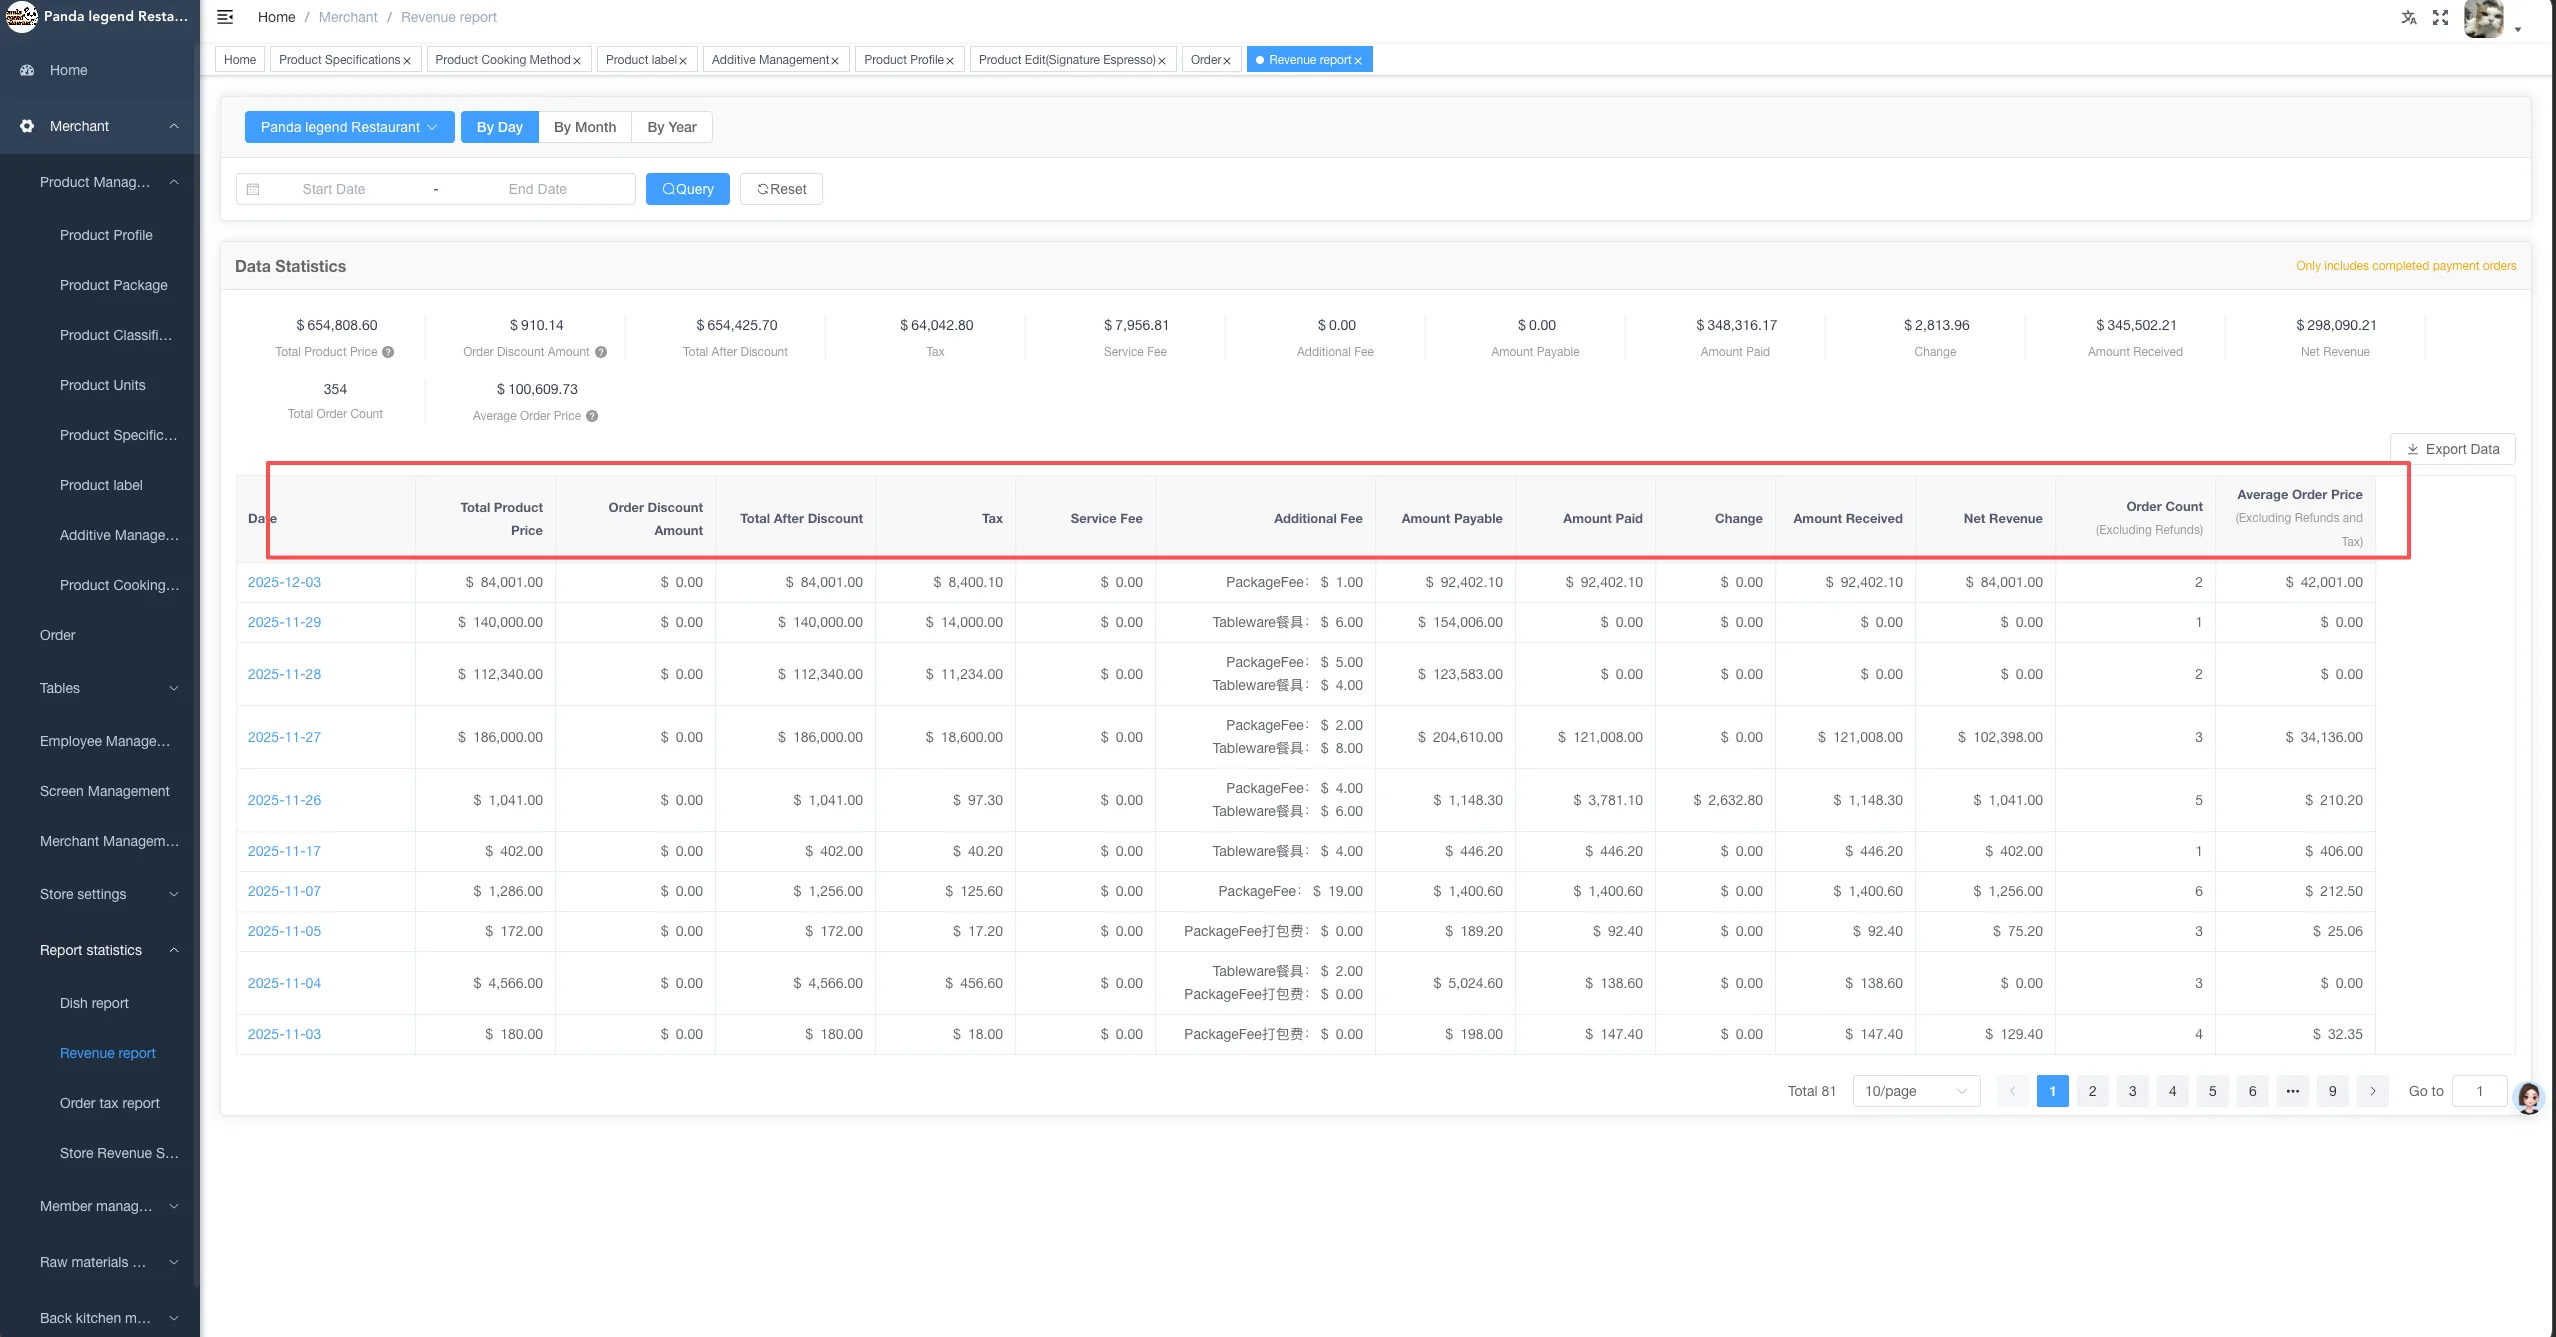
Task: Toggle fullscreen mode icon
Action: pyautogui.click(x=2440, y=17)
